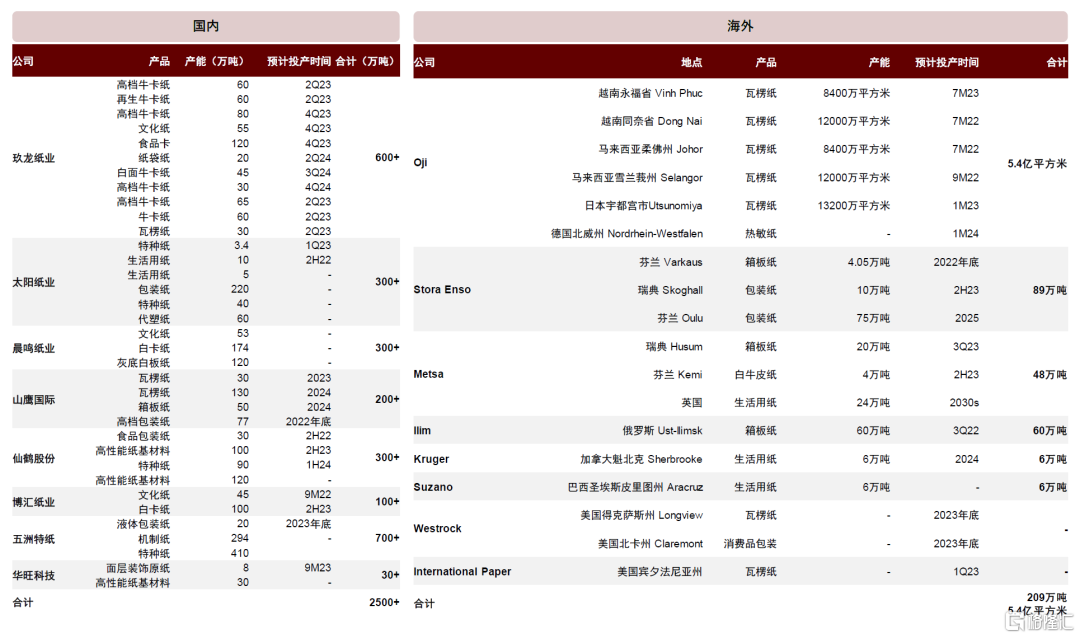Select location 俄罗斯 Ust-Ilimsk
Screen dimensions: 1080x638
coord(663,431)
